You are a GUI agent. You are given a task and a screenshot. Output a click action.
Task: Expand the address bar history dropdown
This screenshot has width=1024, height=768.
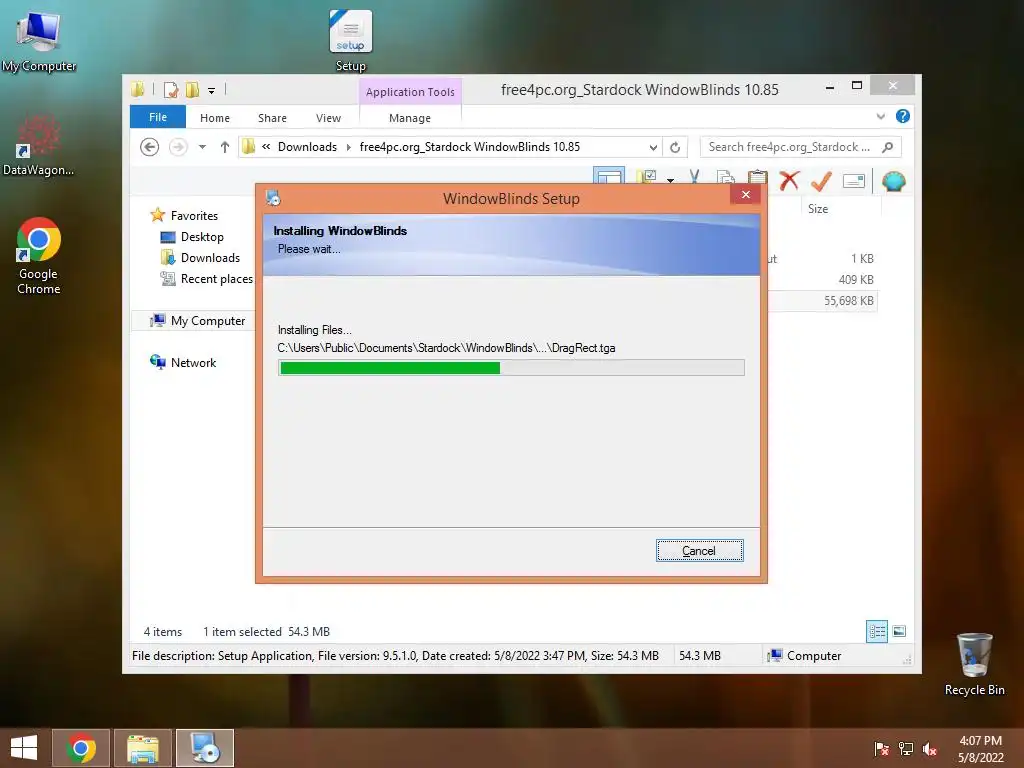click(x=653, y=147)
